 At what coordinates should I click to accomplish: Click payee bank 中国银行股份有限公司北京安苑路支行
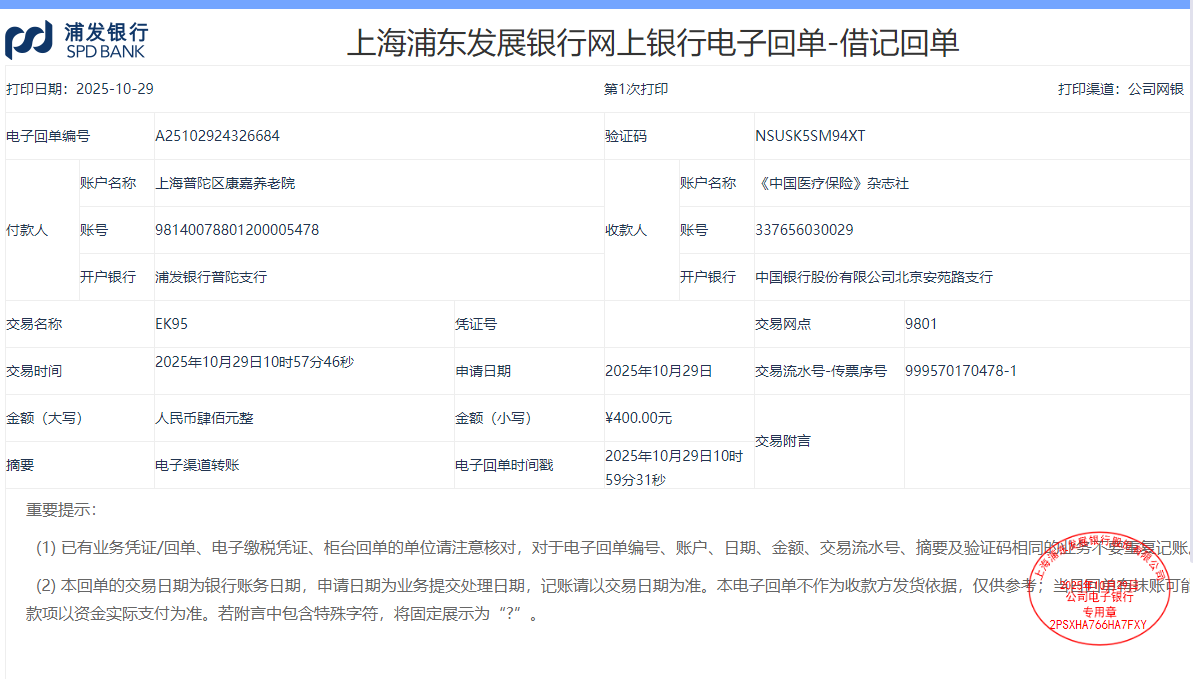874,277
